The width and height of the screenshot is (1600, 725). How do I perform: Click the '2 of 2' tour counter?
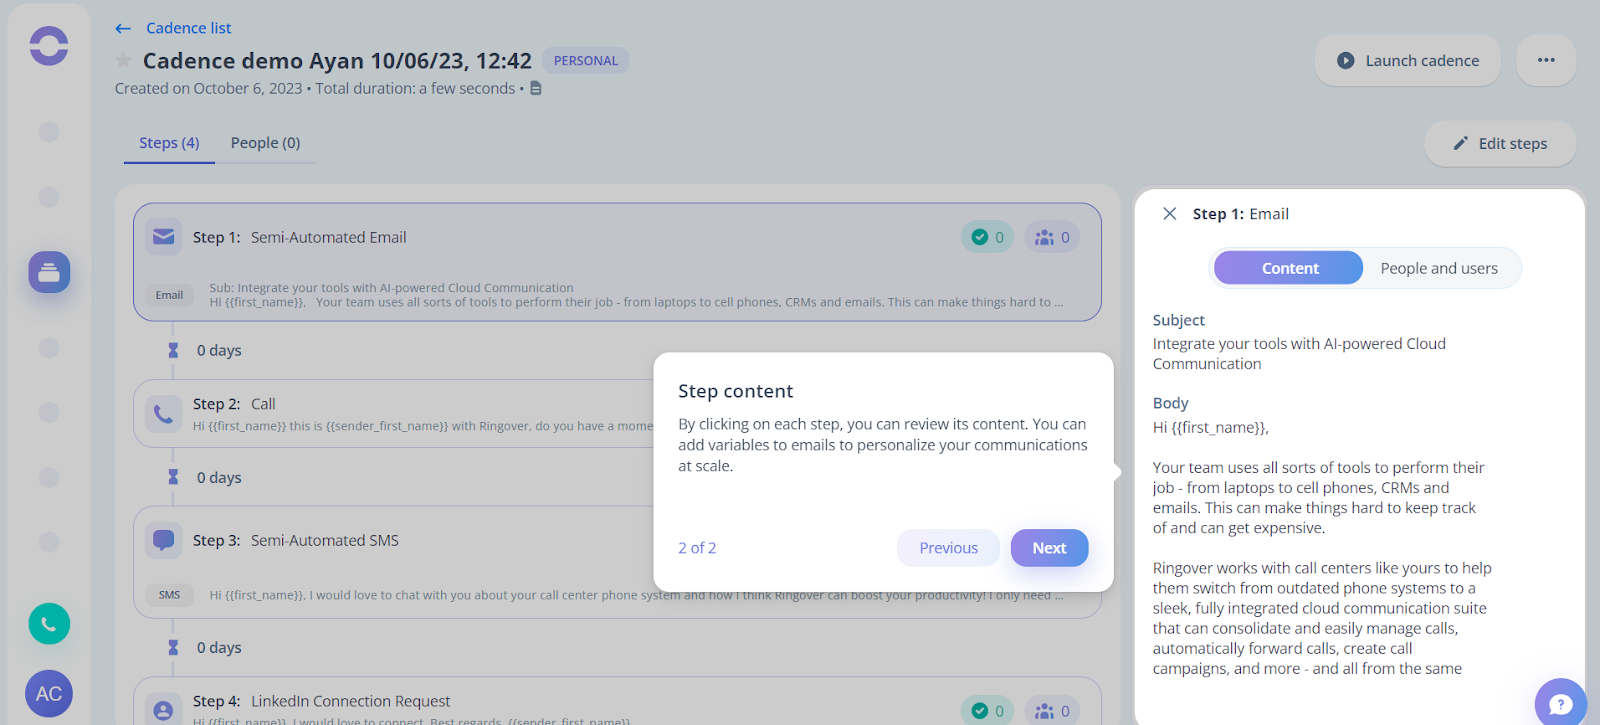click(x=697, y=548)
